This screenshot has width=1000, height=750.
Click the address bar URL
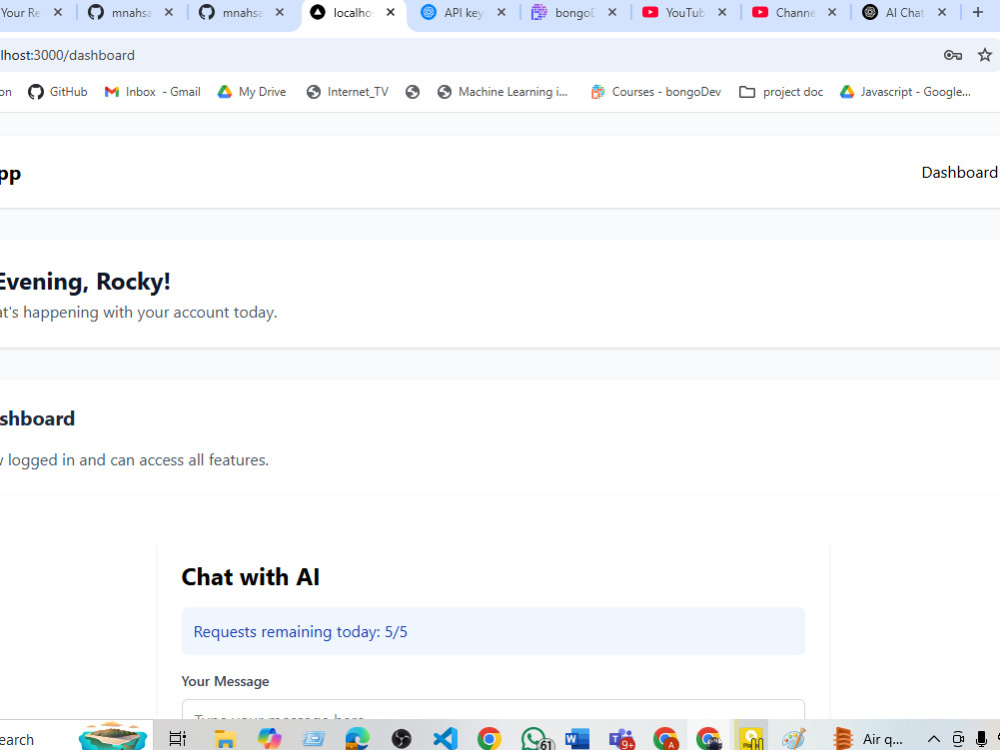click(x=68, y=55)
